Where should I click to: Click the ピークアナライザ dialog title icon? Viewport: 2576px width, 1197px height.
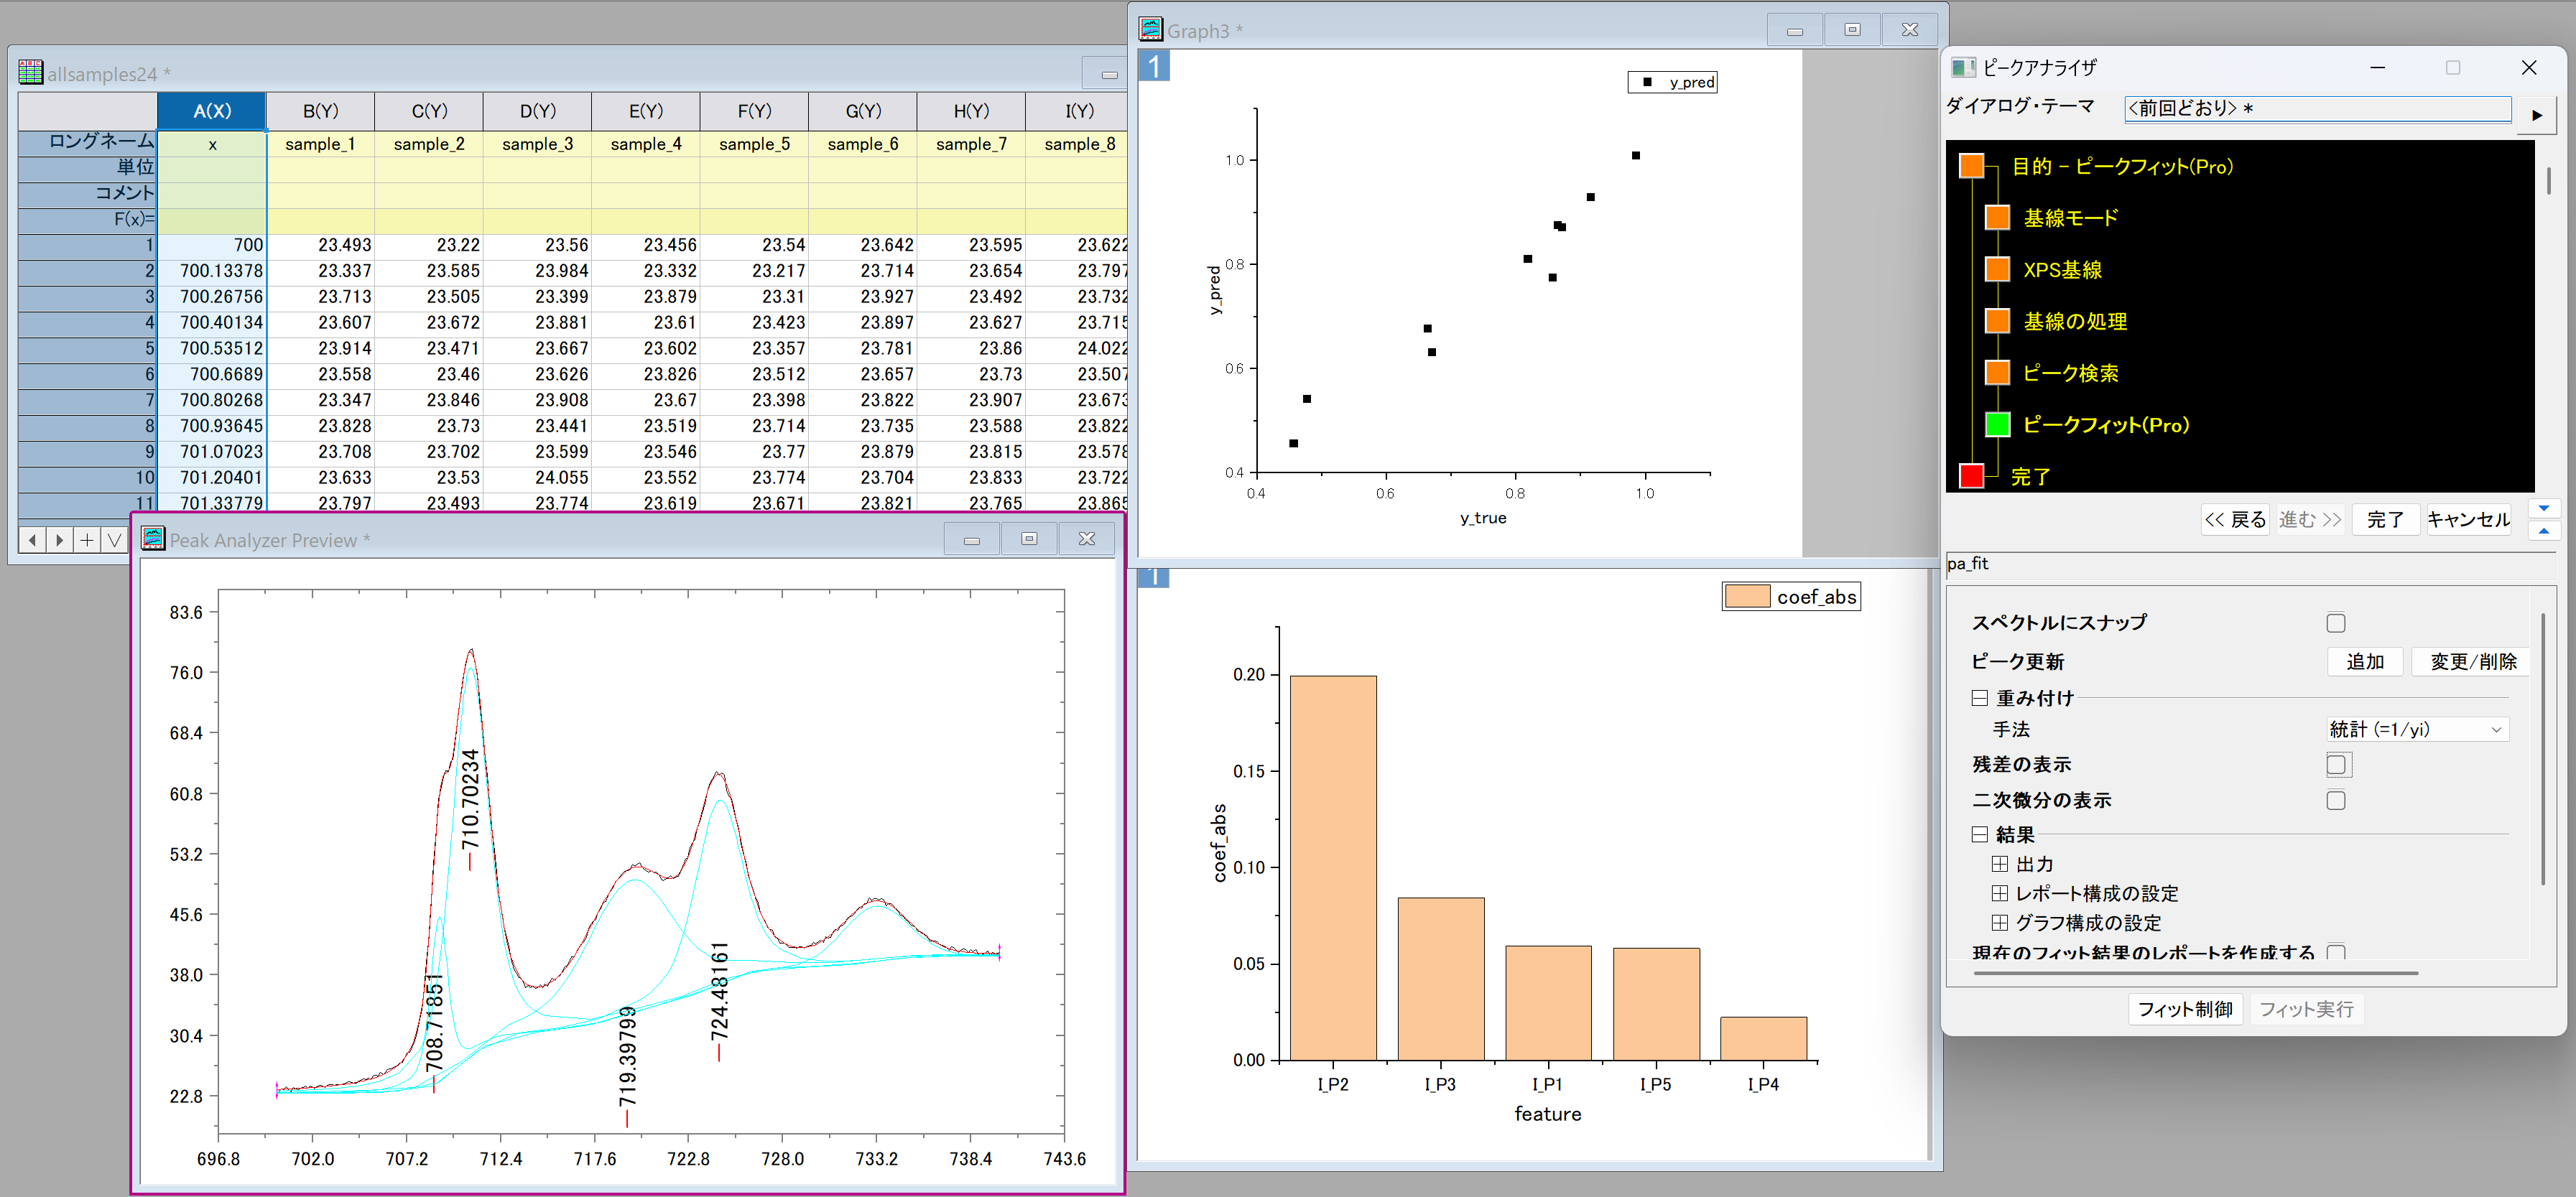pyautogui.click(x=1962, y=67)
